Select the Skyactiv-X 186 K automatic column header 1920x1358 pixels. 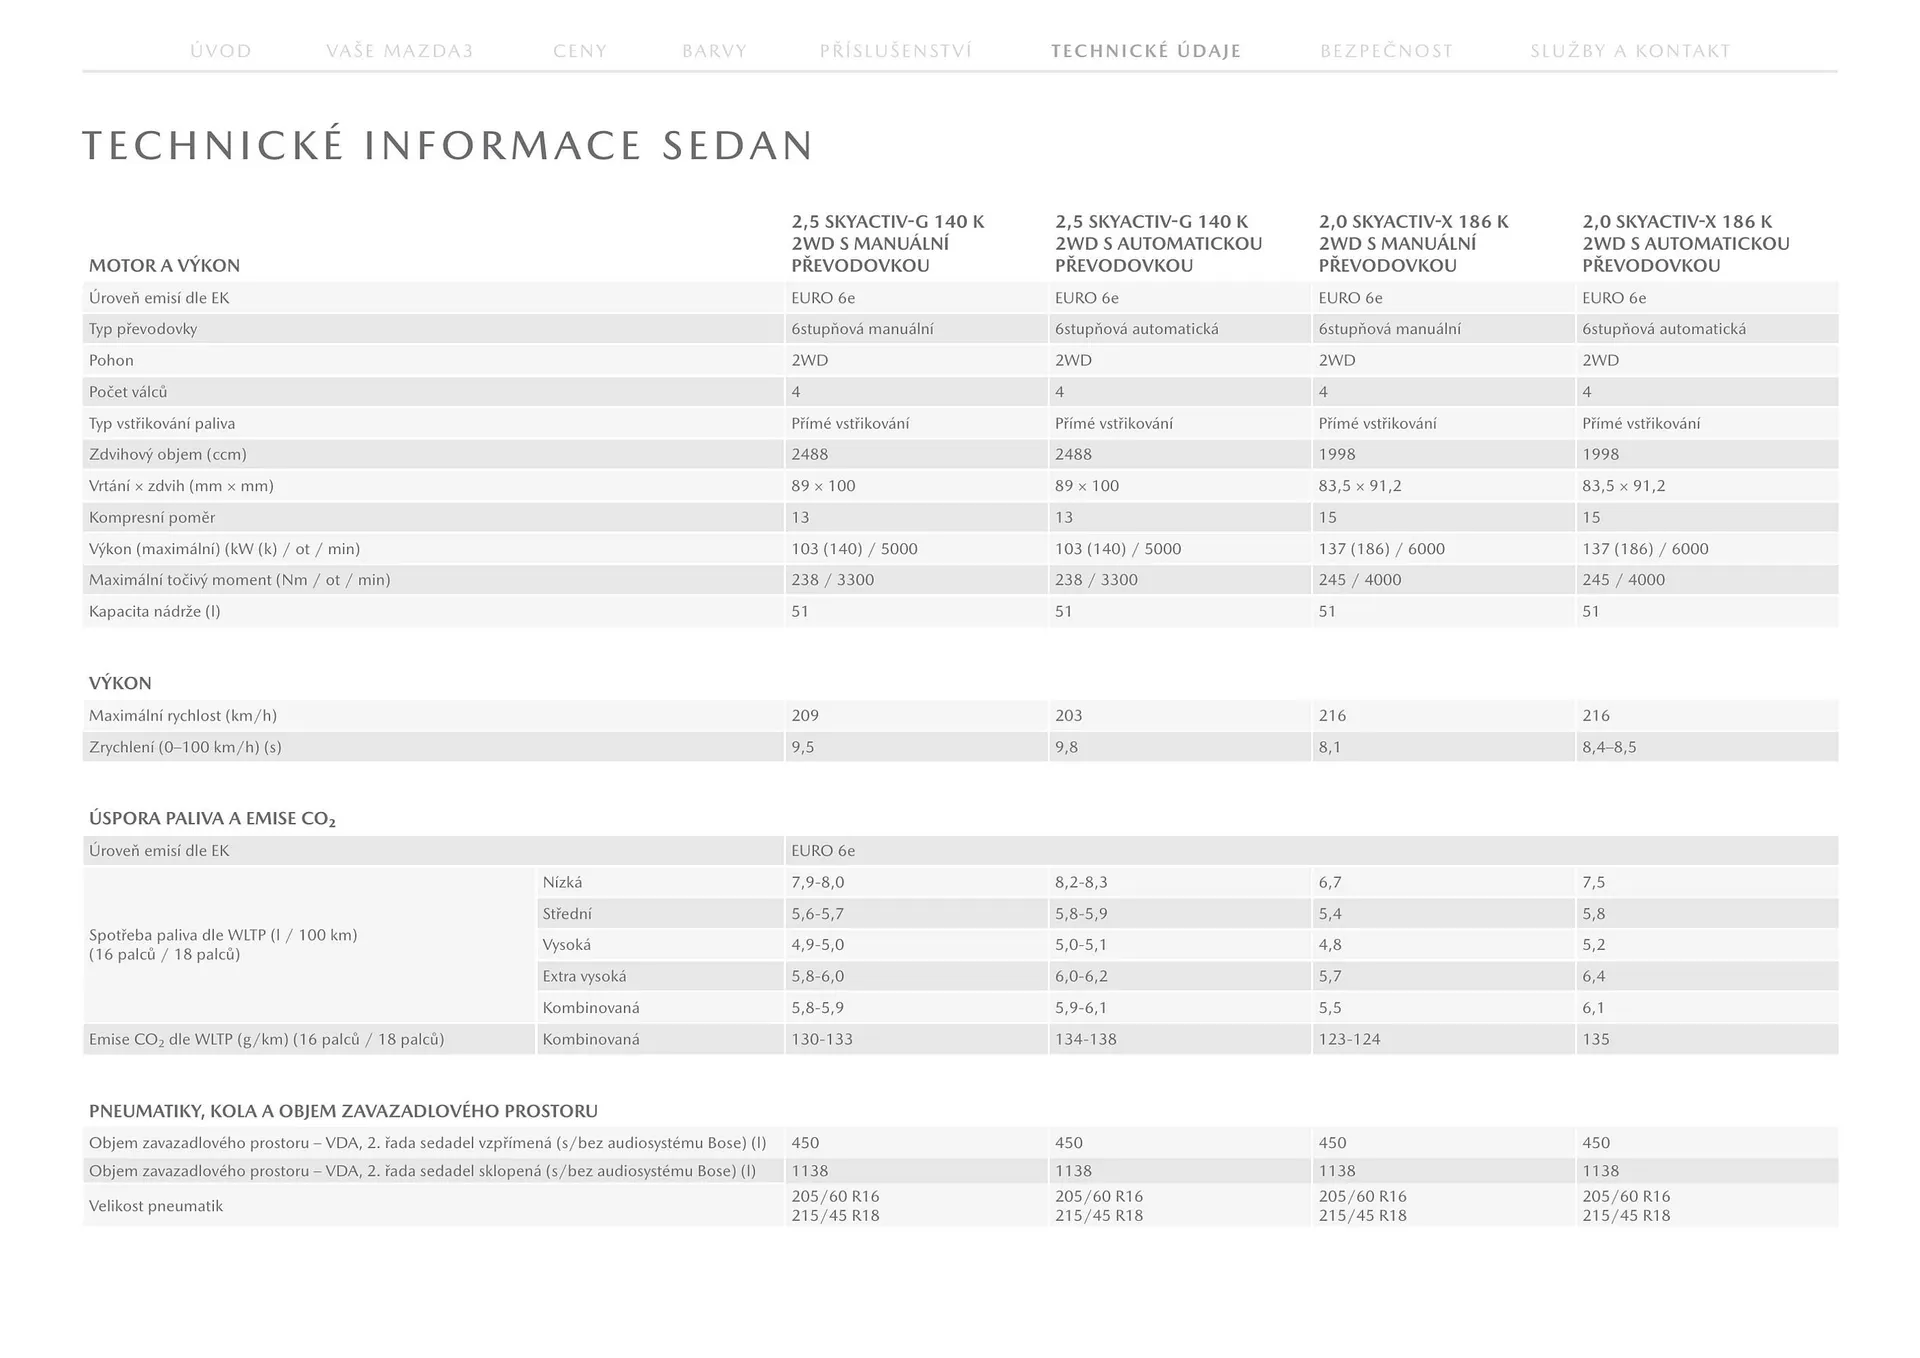1685,244
